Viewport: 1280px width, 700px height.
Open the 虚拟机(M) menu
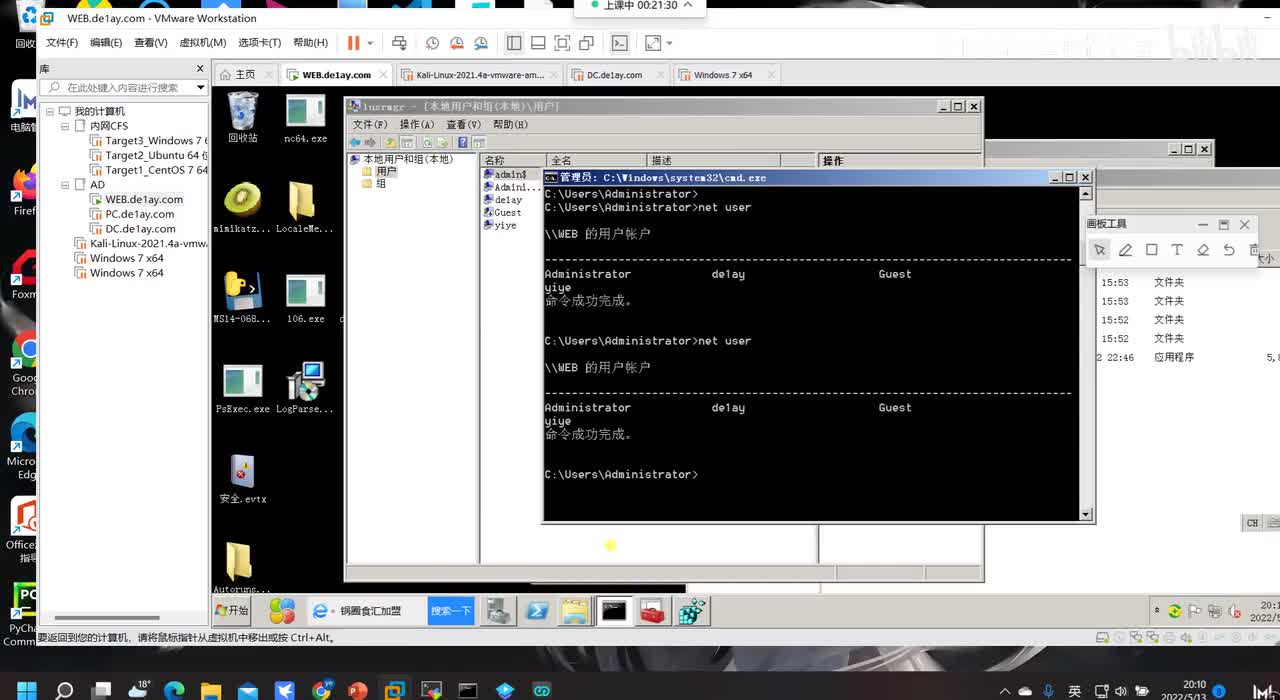203,43
